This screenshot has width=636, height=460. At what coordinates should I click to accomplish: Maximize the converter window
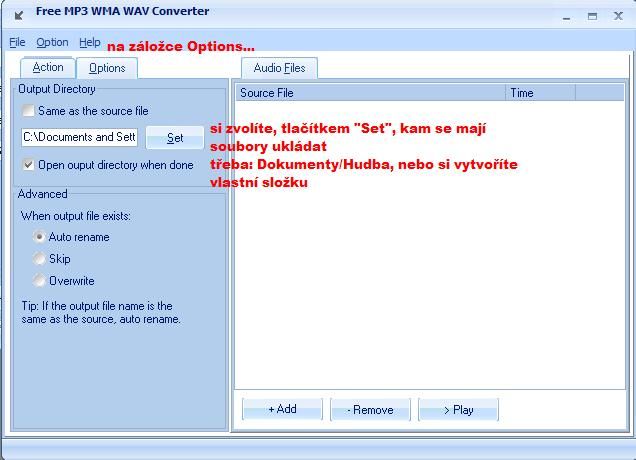[592, 16]
